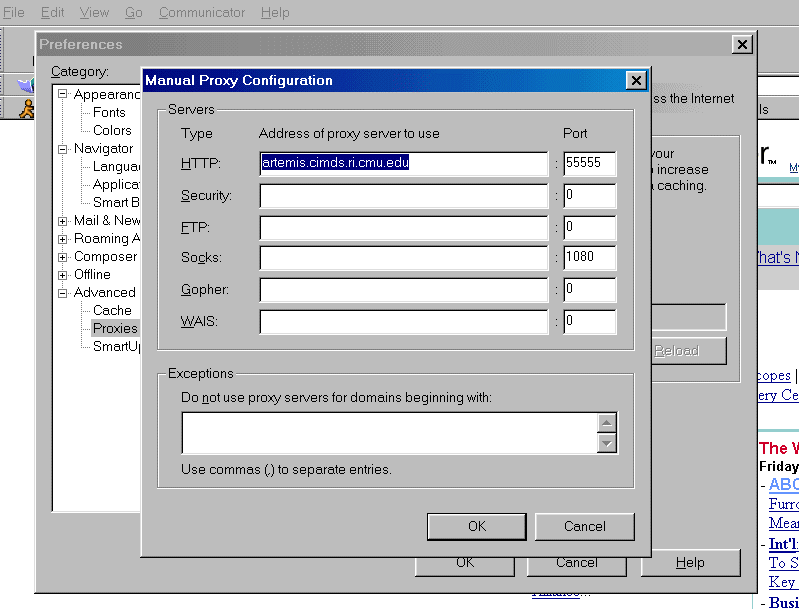
Task: Open the Communicator menu
Action: 201,13
